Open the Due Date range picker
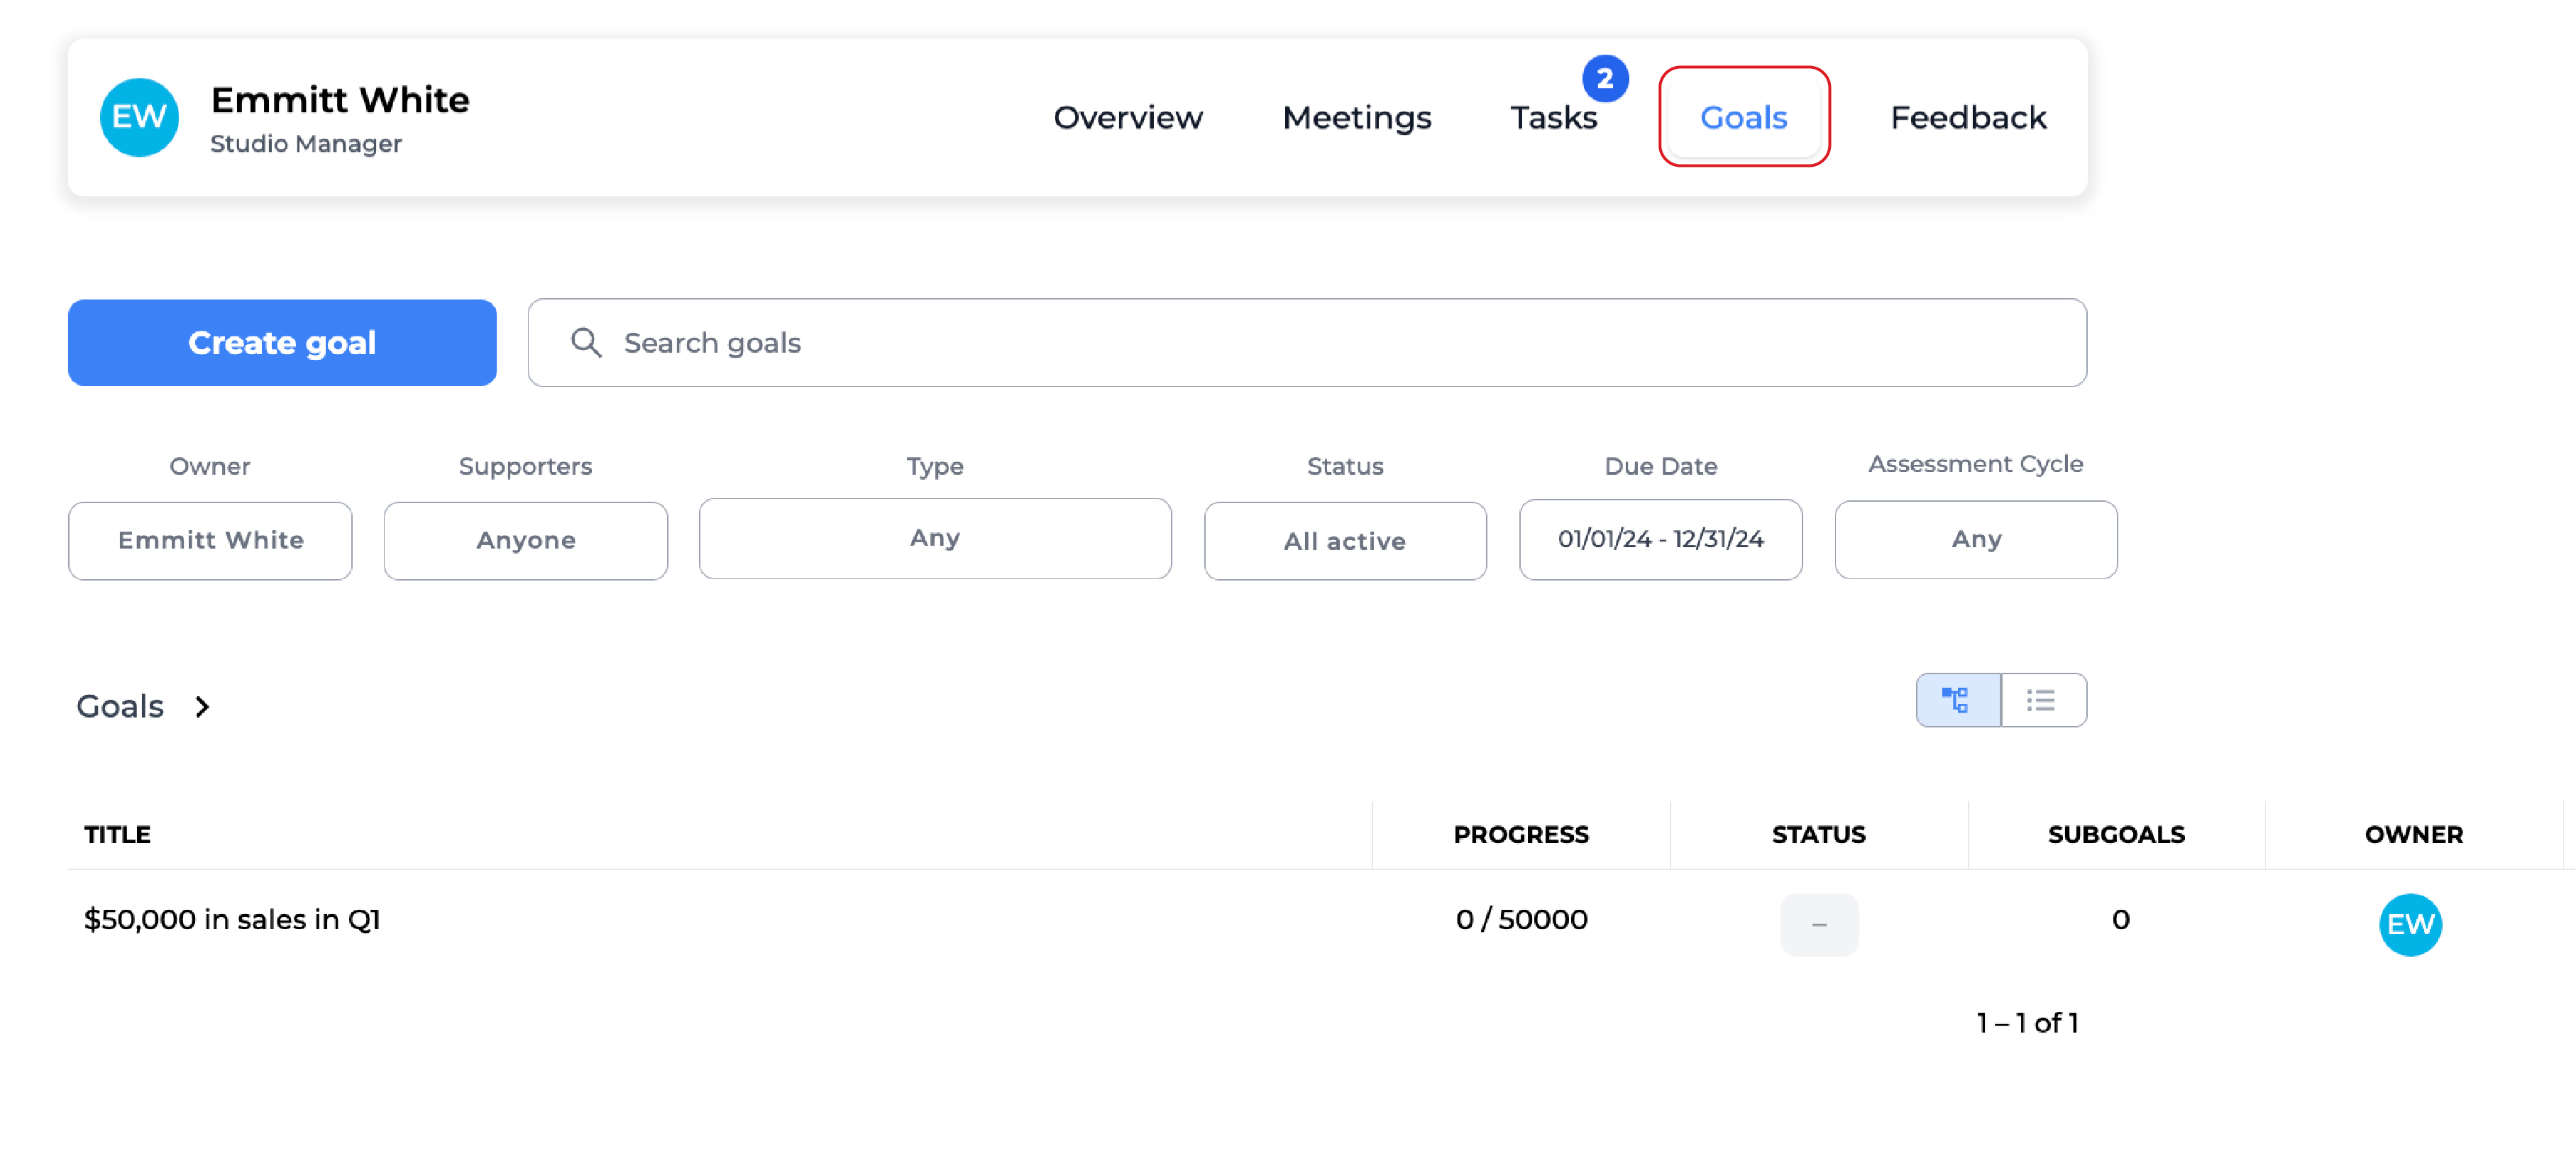The image size is (2576, 1149). tap(1660, 539)
